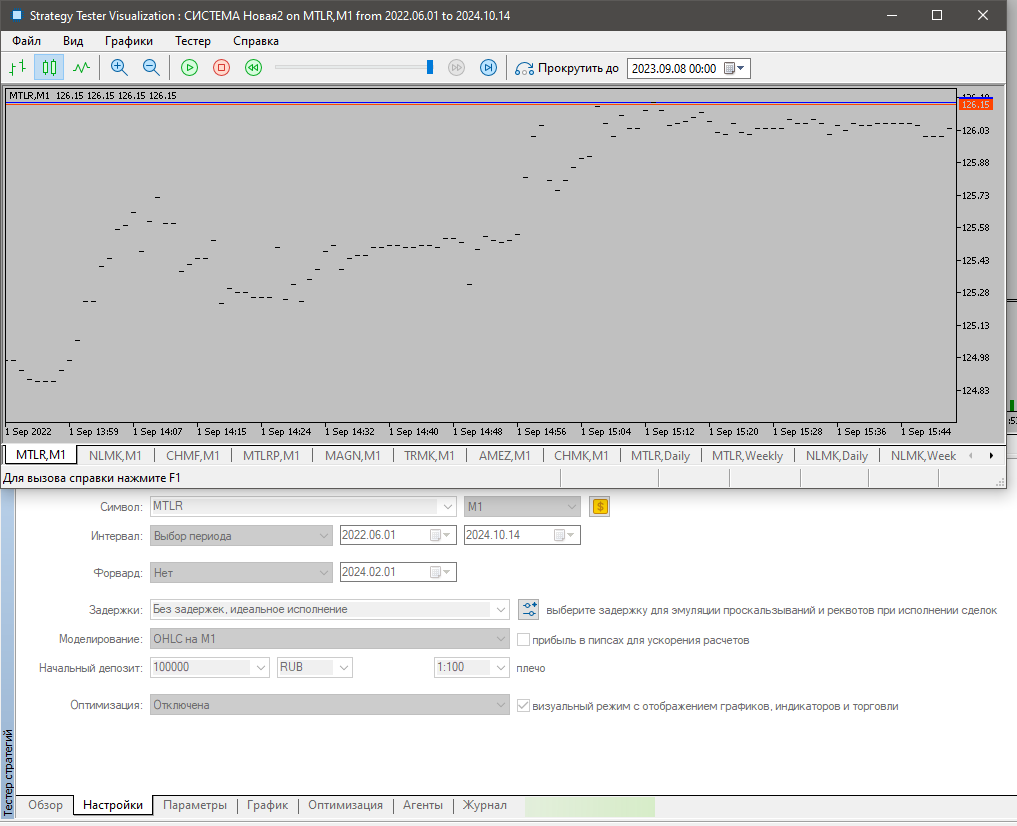1017x826 pixels.
Task: Open the Параметры tester tab
Action: (x=195, y=805)
